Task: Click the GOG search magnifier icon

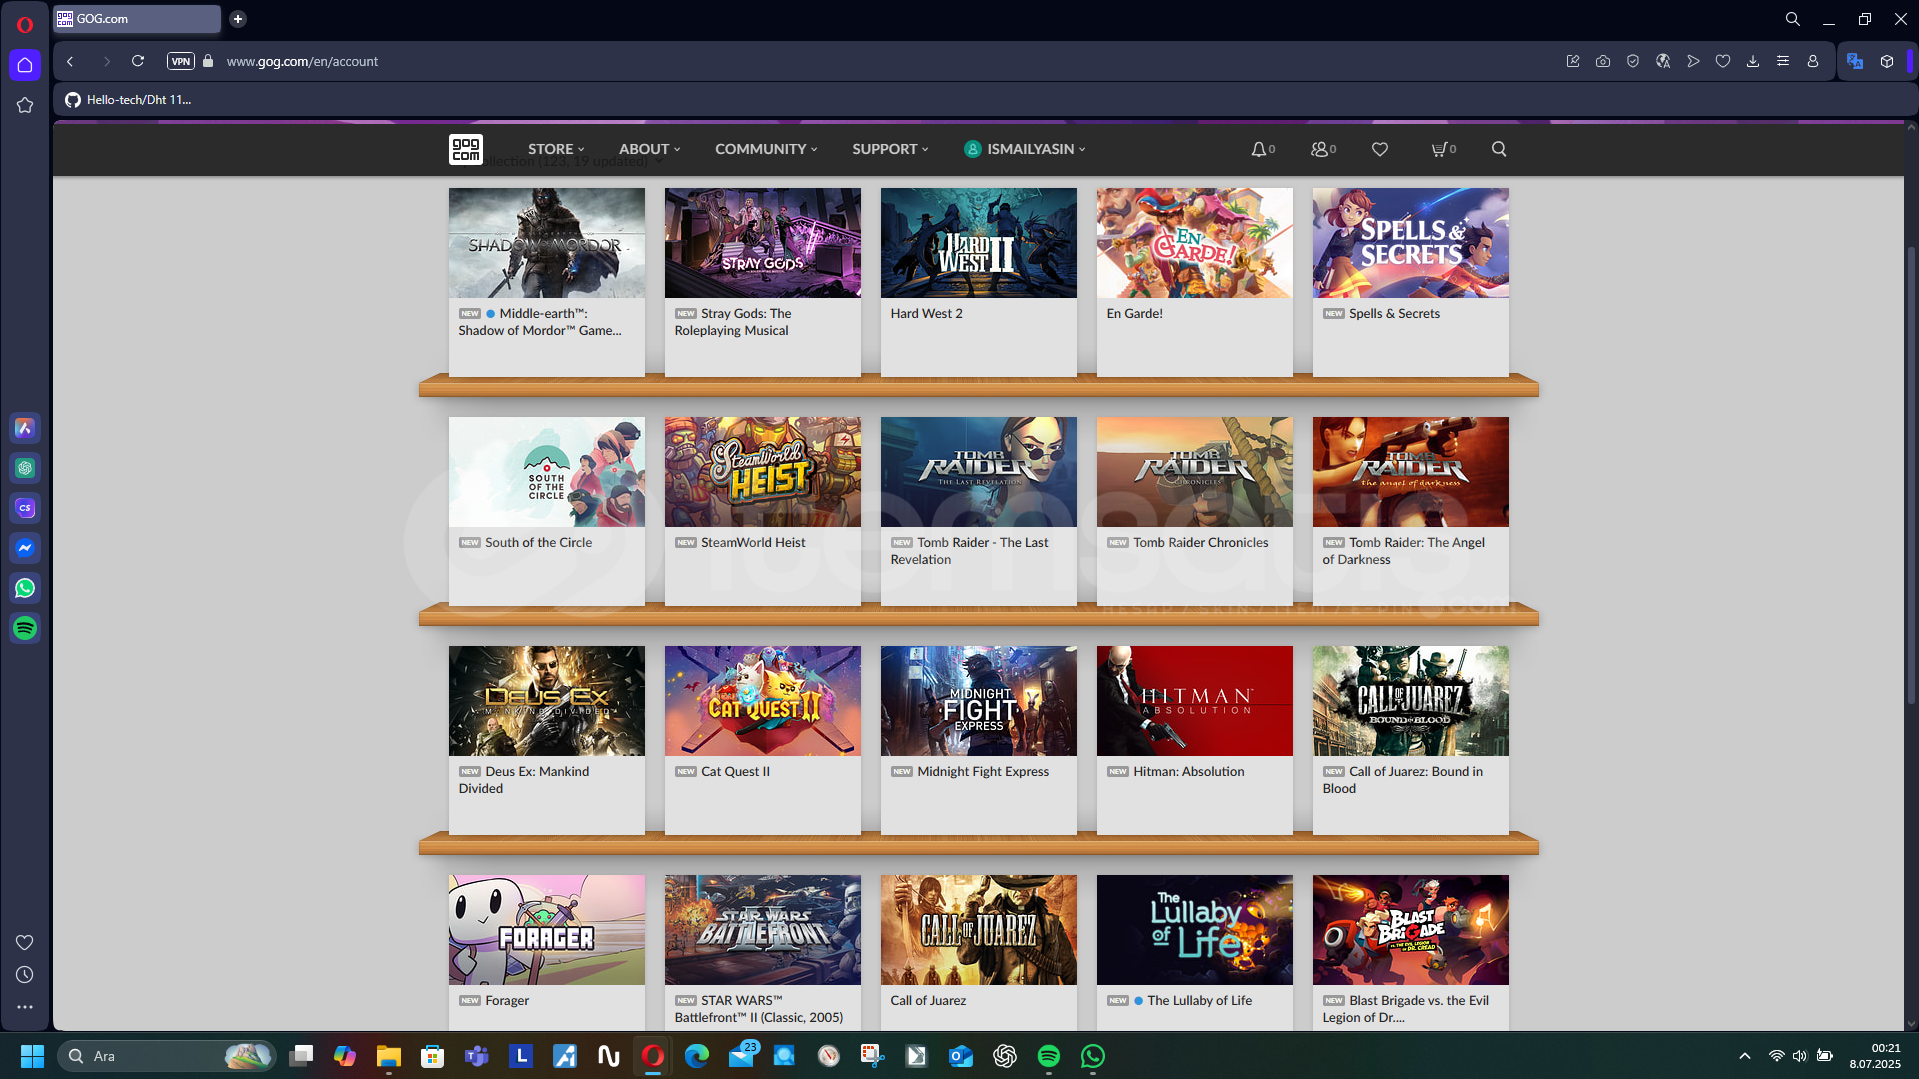Action: click(1499, 149)
